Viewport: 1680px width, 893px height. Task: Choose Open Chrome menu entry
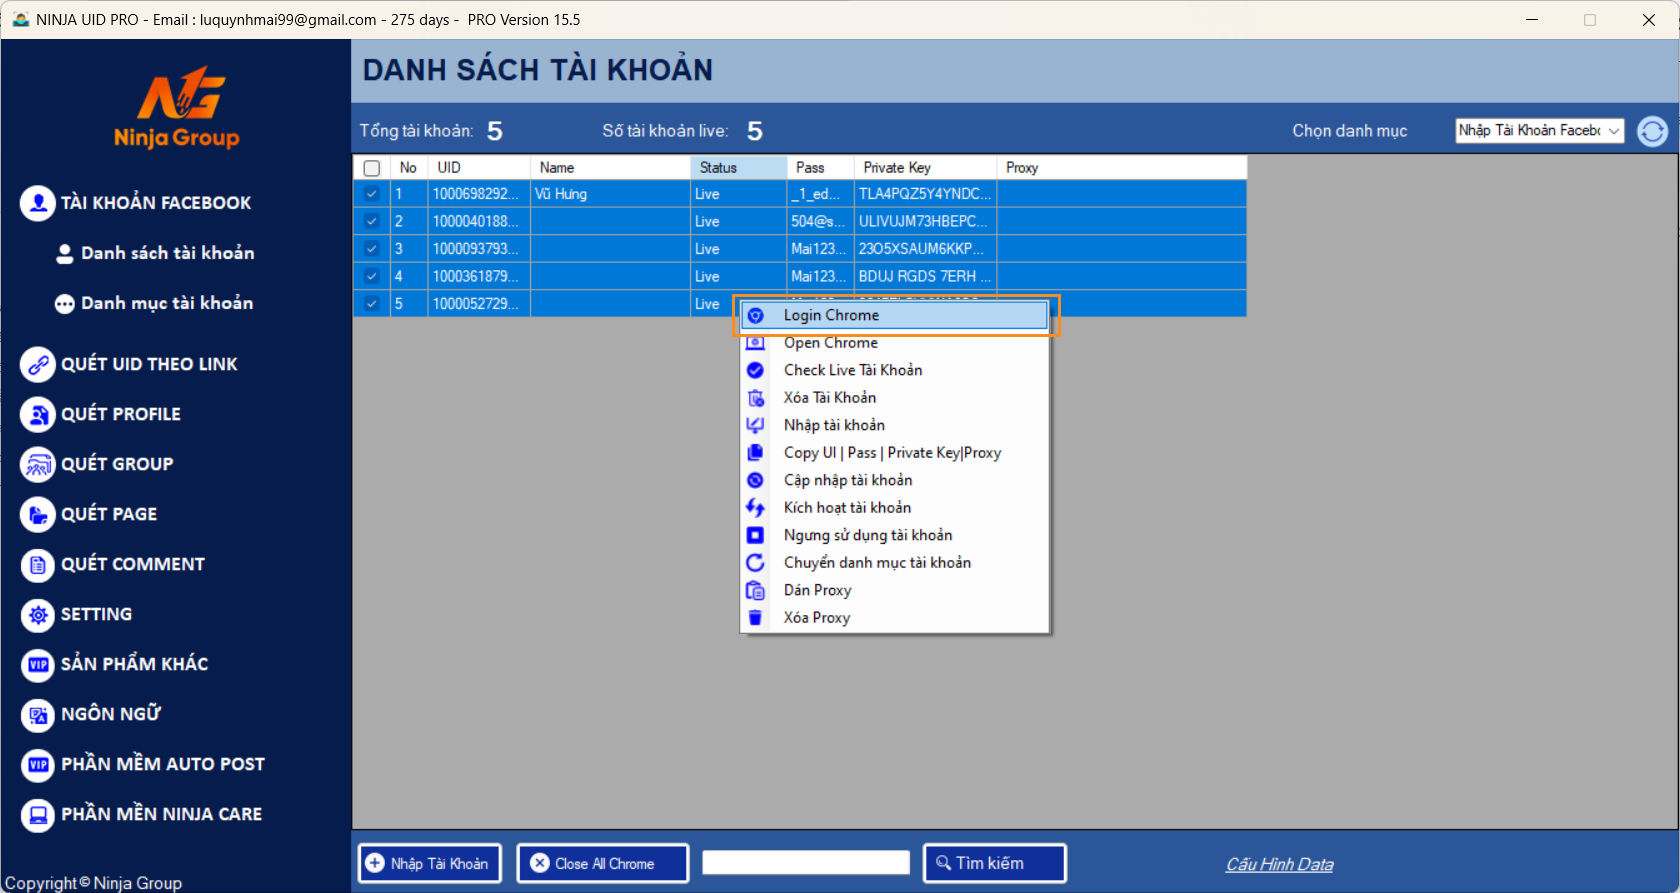pos(895,343)
